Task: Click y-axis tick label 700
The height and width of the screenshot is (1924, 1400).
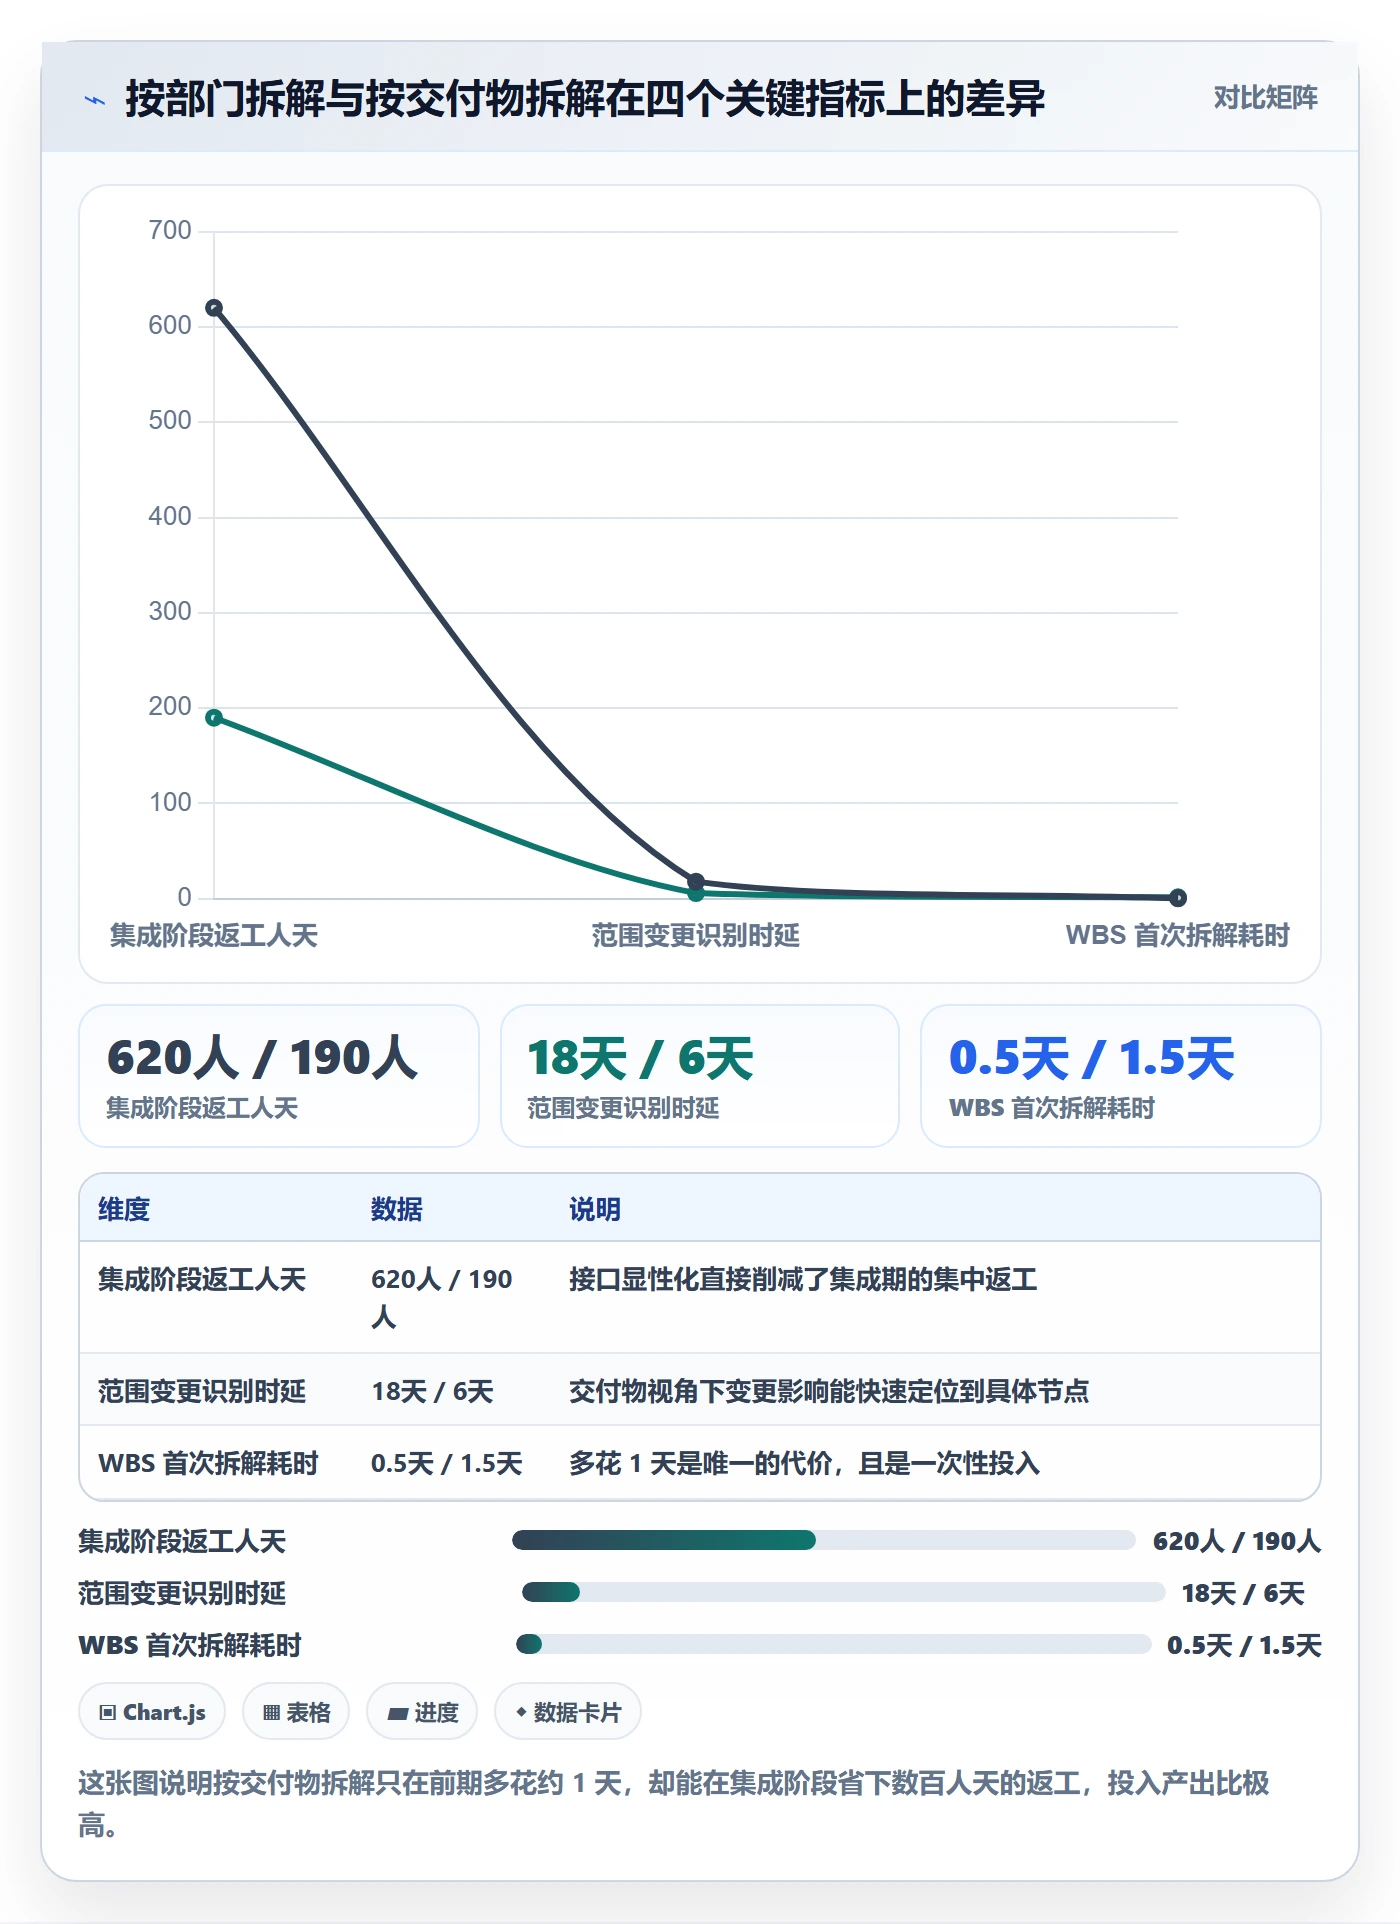Action: pyautogui.click(x=170, y=230)
